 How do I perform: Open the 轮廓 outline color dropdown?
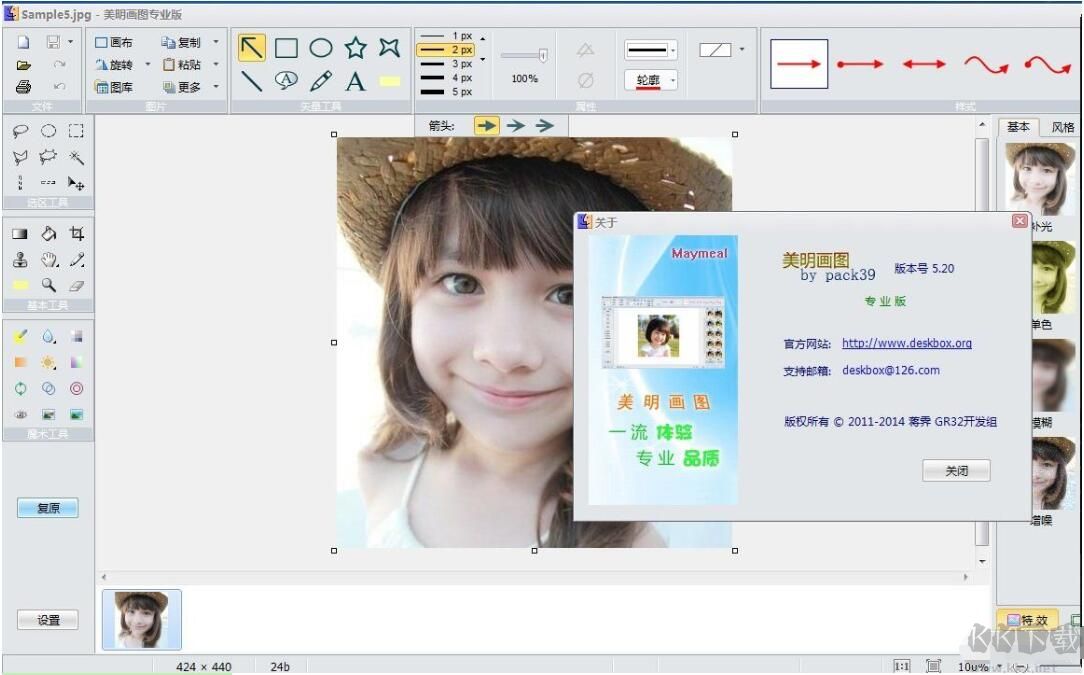pos(673,81)
